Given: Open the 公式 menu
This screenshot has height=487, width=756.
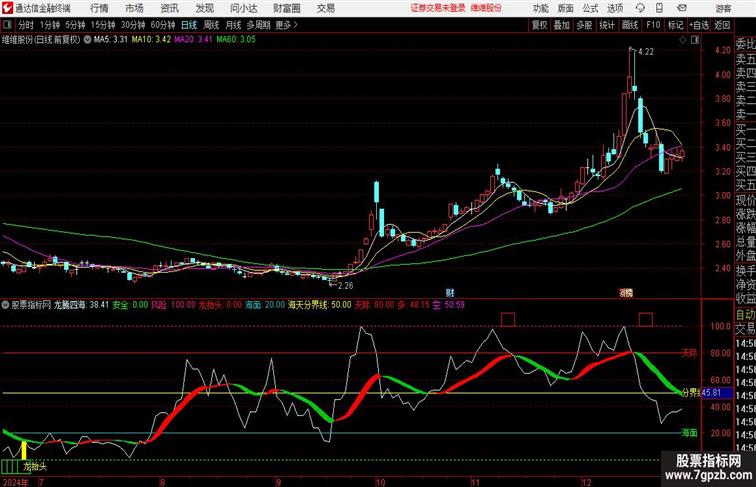Looking at the screenshot, I should [x=590, y=8].
